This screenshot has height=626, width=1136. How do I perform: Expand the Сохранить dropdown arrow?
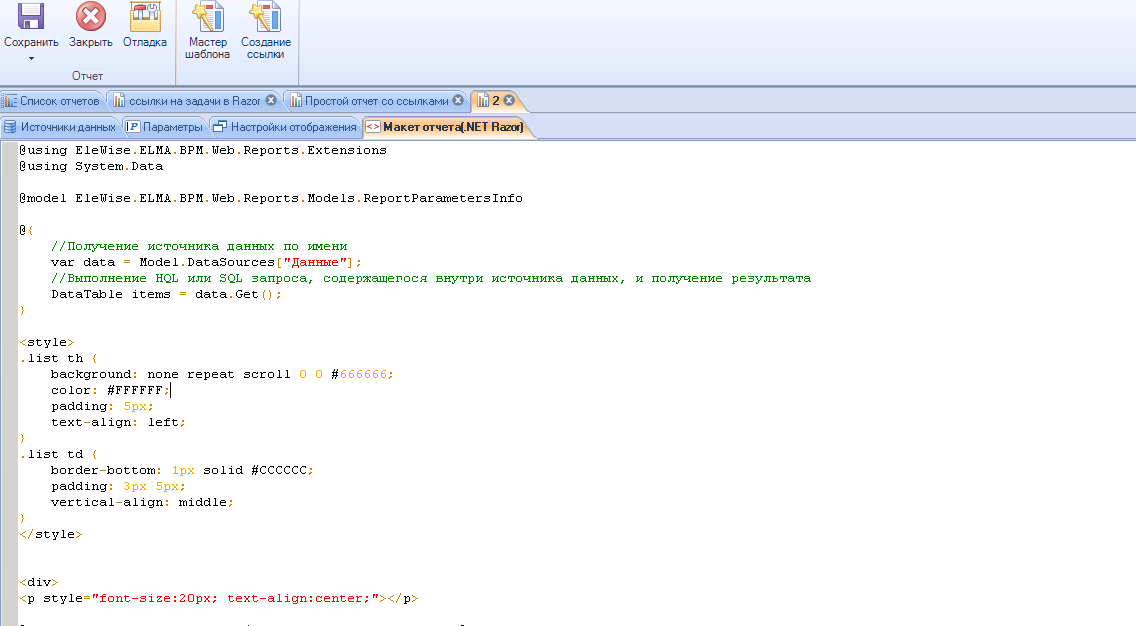pyautogui.click(x=31, y=58)
